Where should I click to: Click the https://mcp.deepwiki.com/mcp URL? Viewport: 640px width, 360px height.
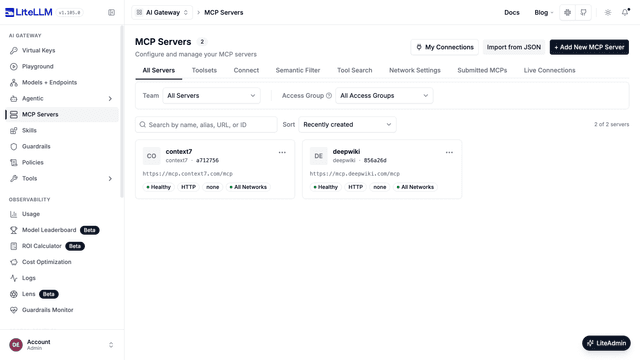[355, 173]
